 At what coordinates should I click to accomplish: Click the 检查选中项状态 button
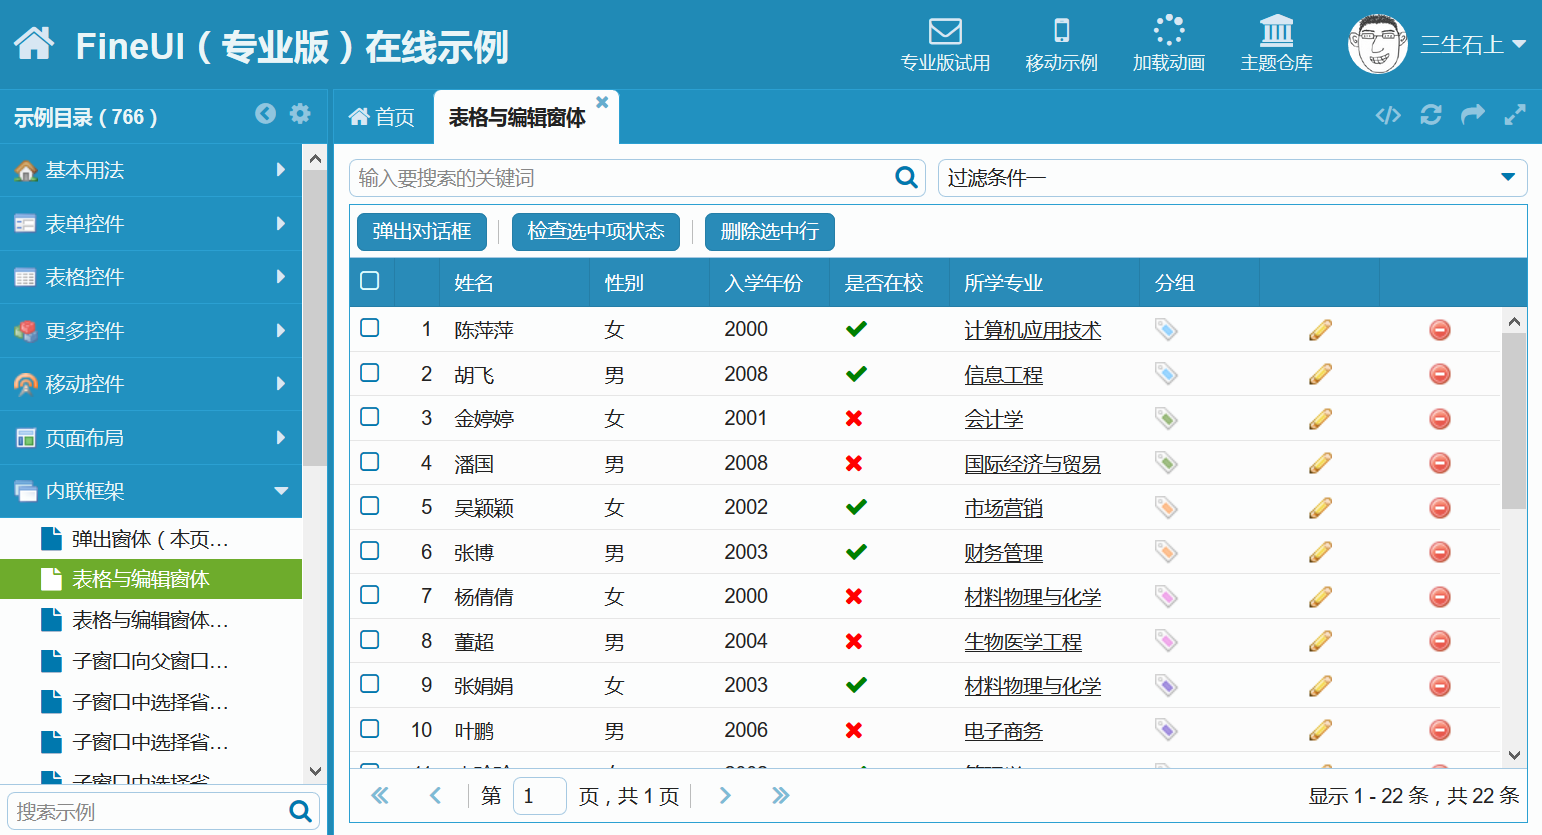click(595, 232)
